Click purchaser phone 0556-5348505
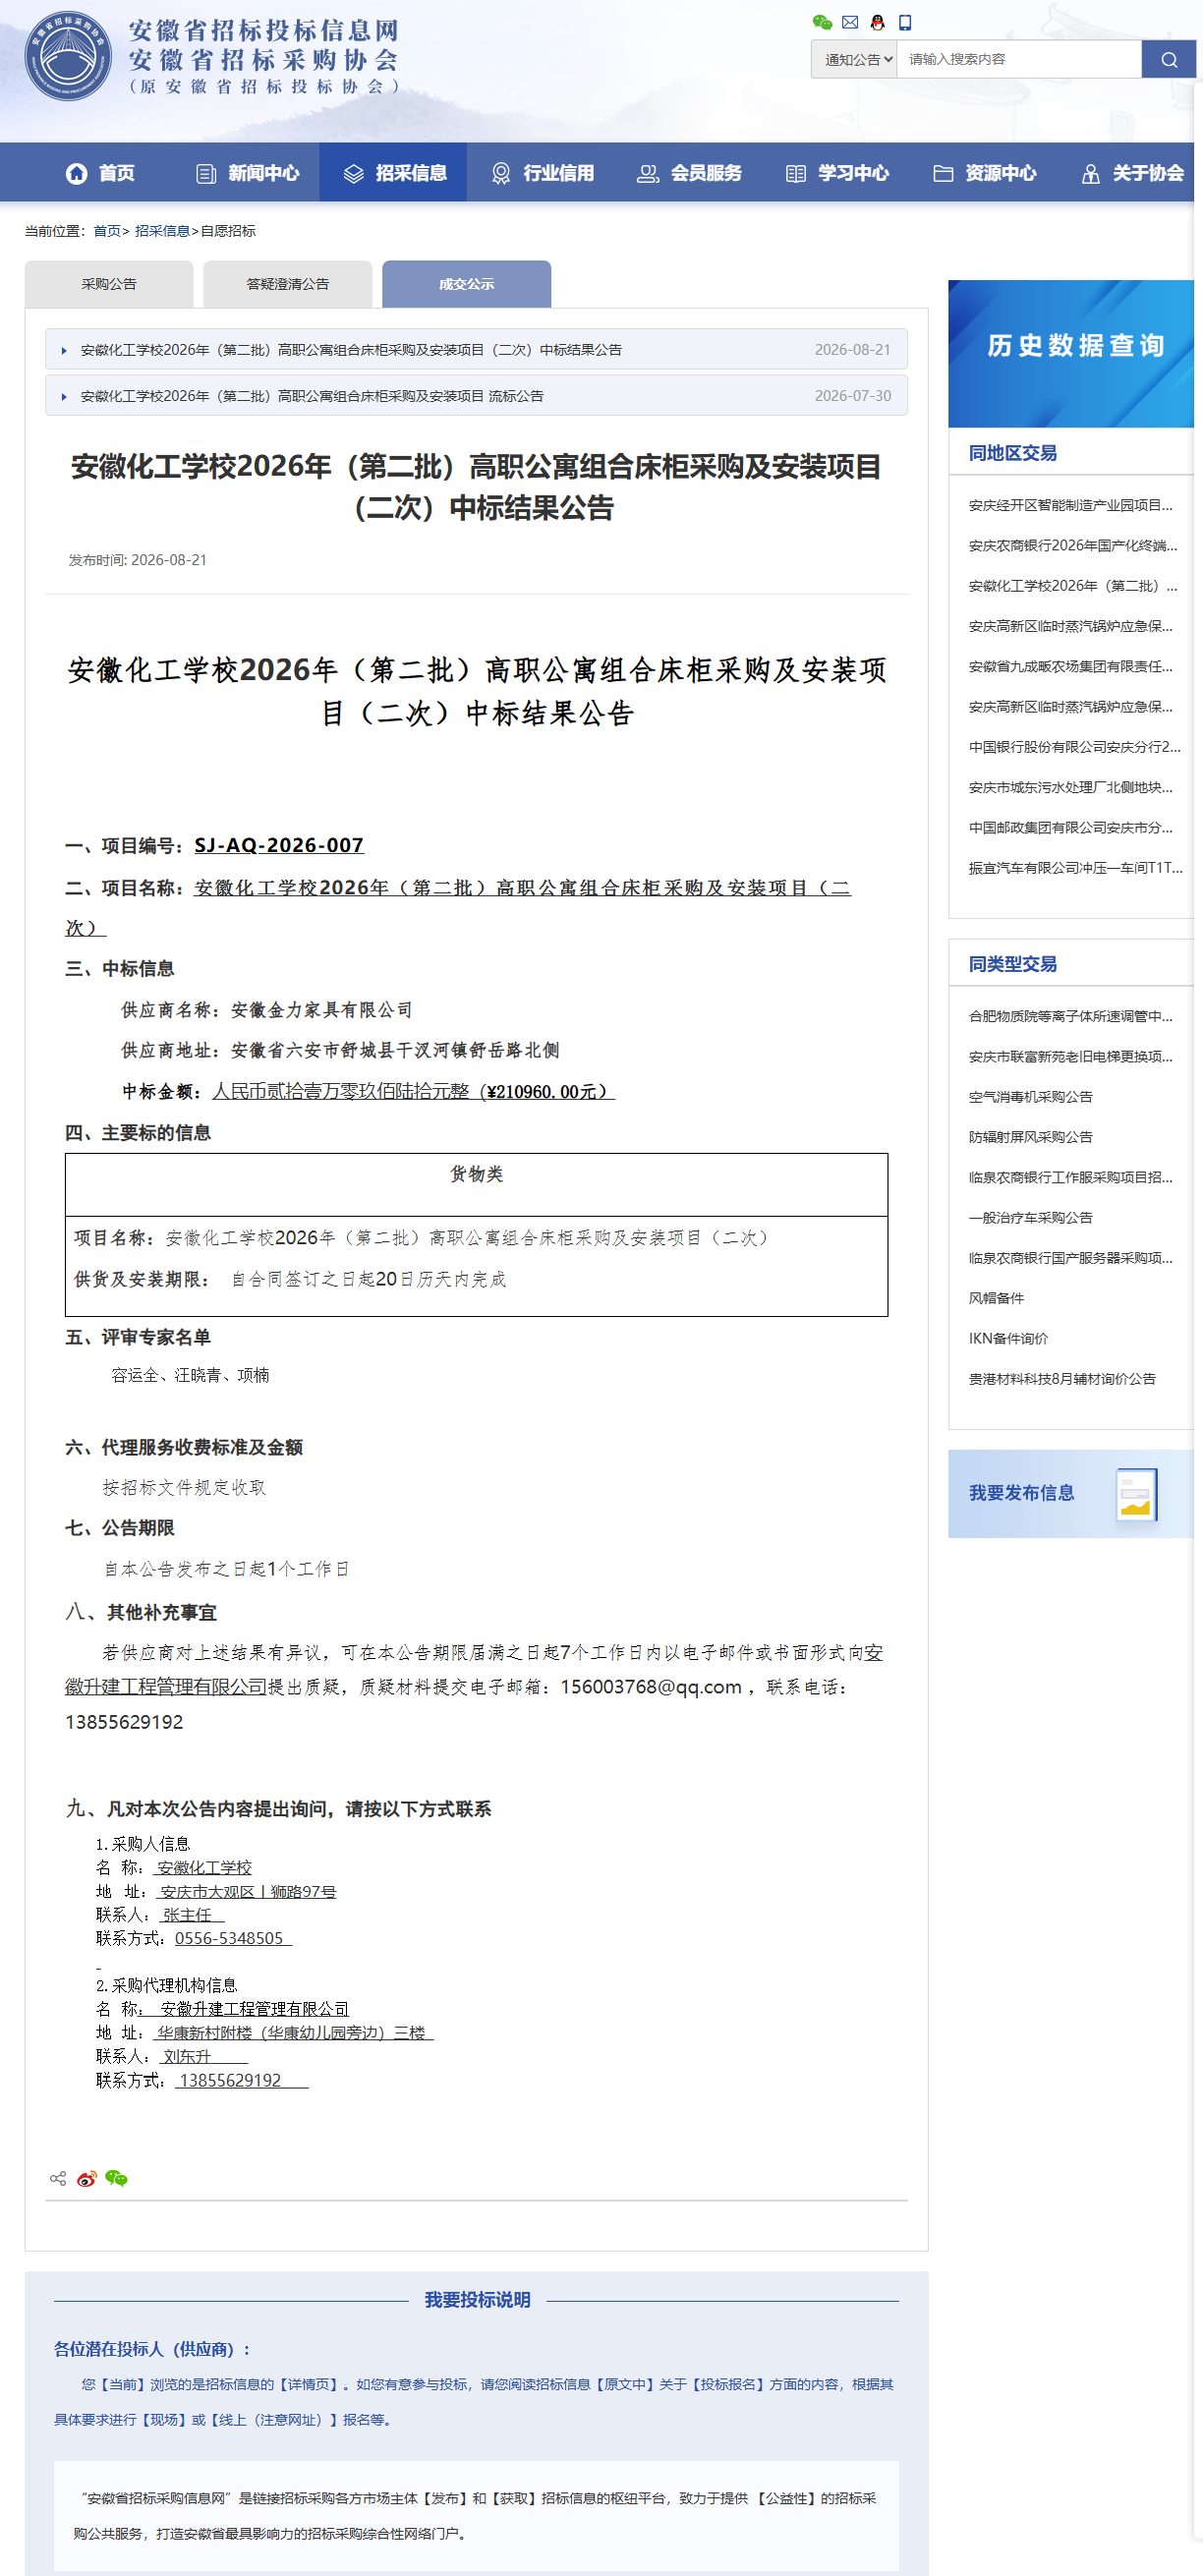 click(x=229, y=1938)
